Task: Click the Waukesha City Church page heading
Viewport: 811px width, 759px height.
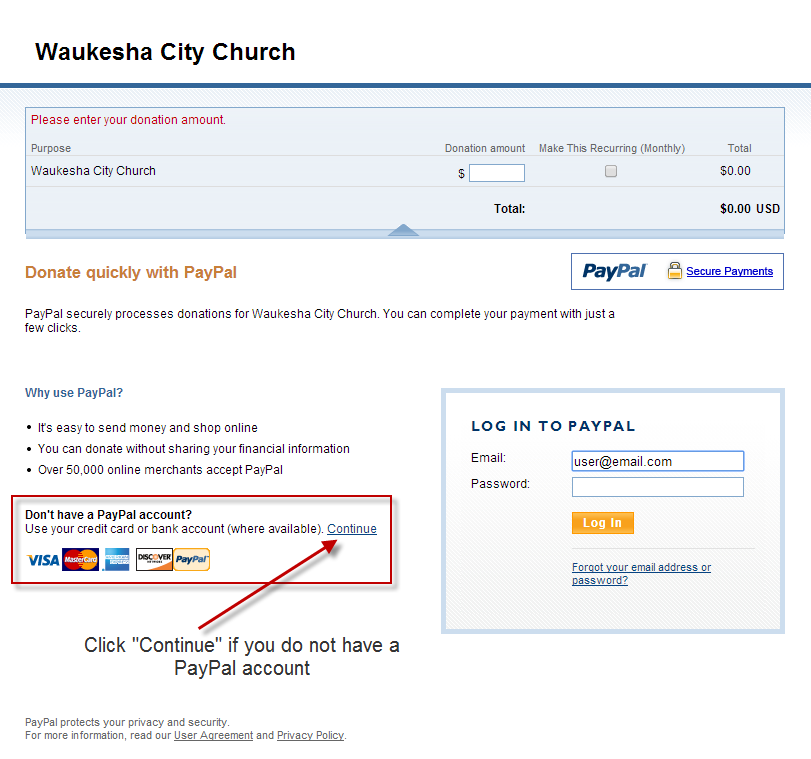Action: click(x=165, y=52)
